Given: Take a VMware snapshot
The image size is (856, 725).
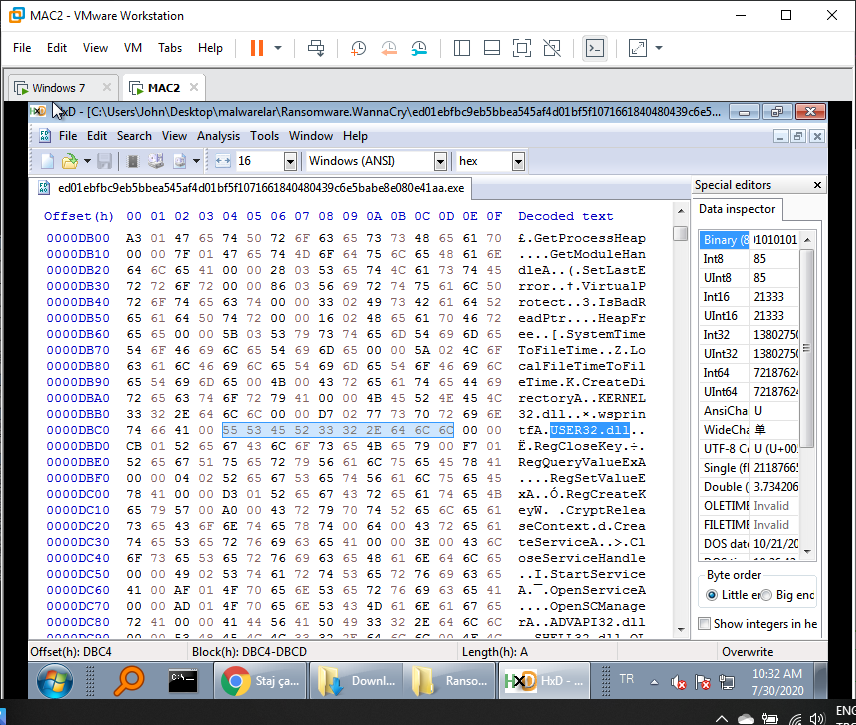Looking at the screenshot, I should pos(358,48).
